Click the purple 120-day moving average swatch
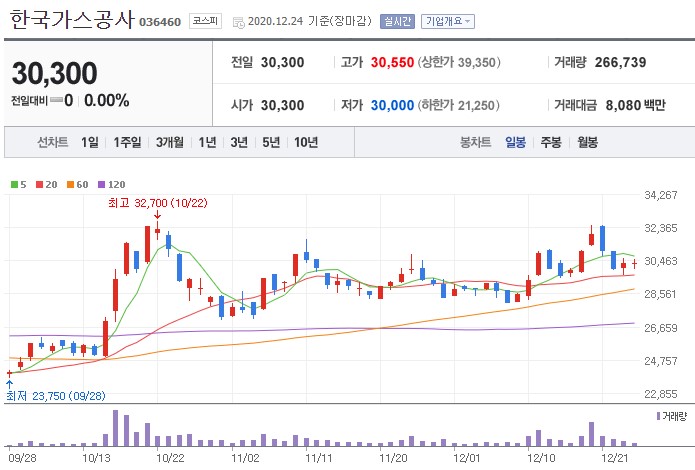 coord(102,184)
